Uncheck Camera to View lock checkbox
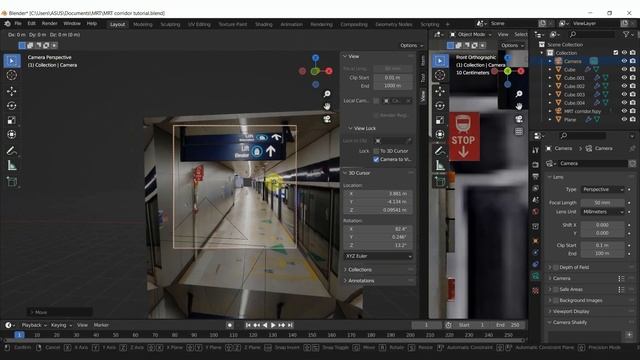The image size is (640, 360). pos(376,159)
